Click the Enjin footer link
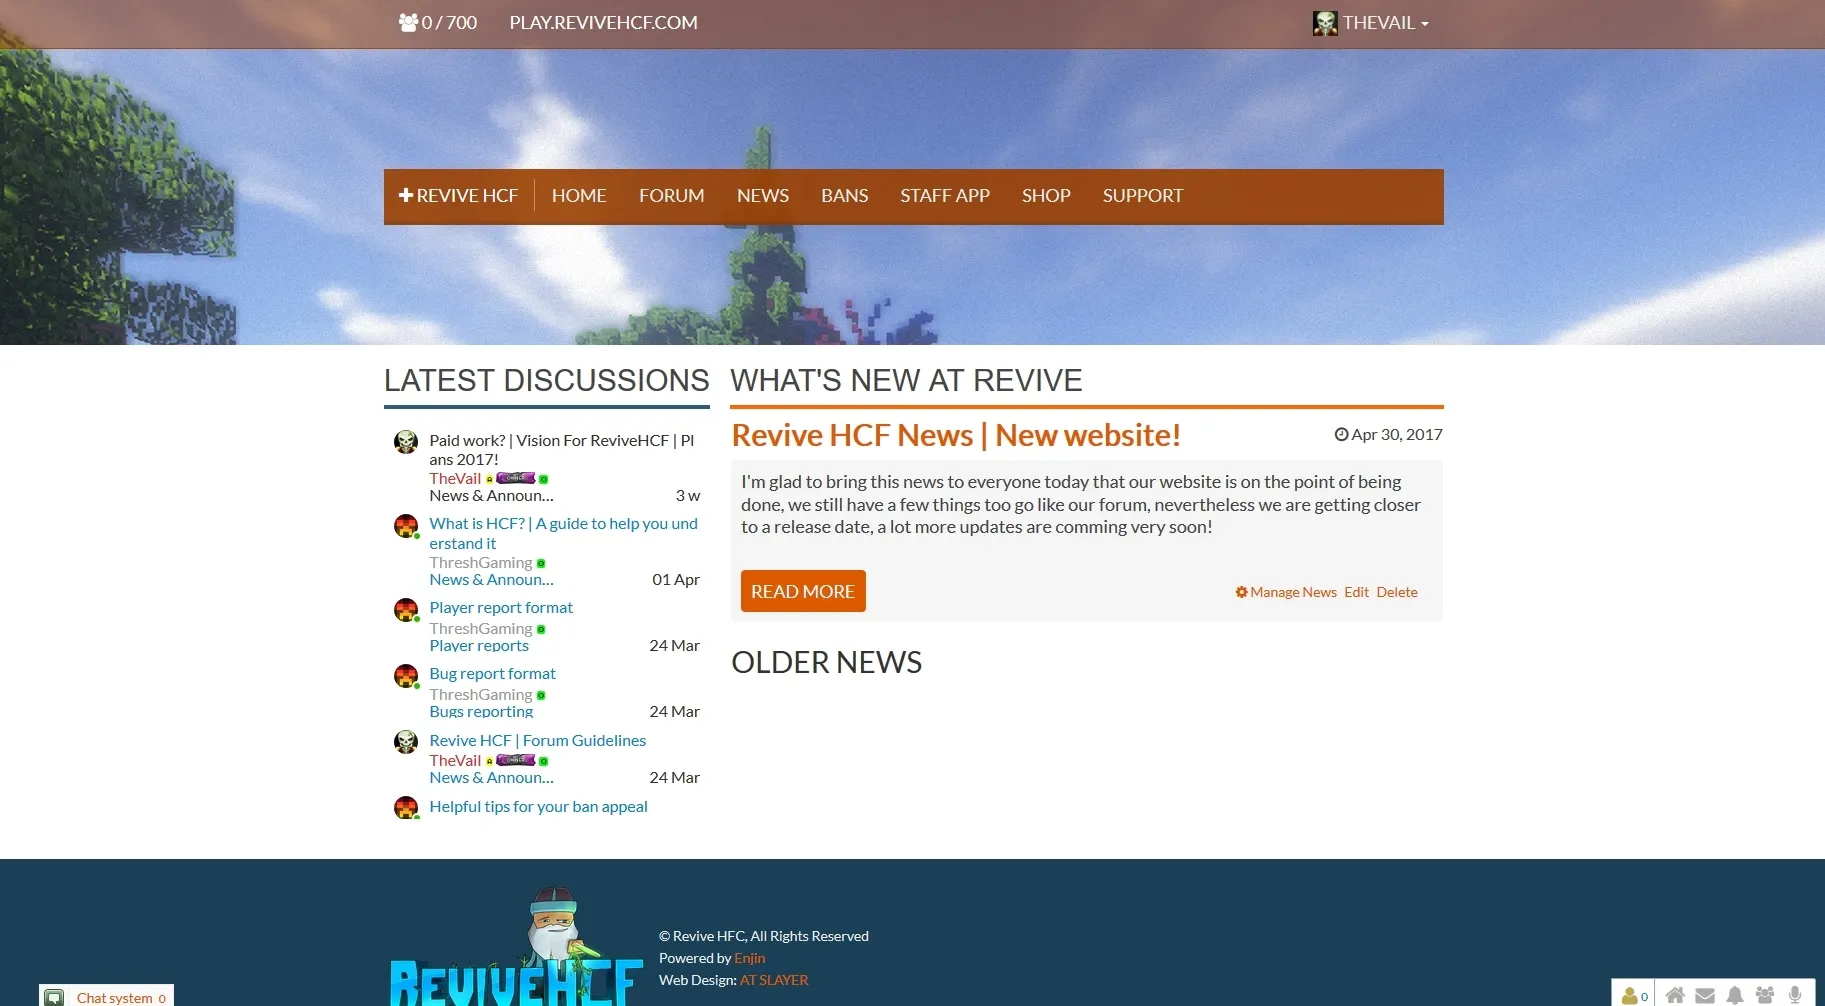 tap(750, 958)
